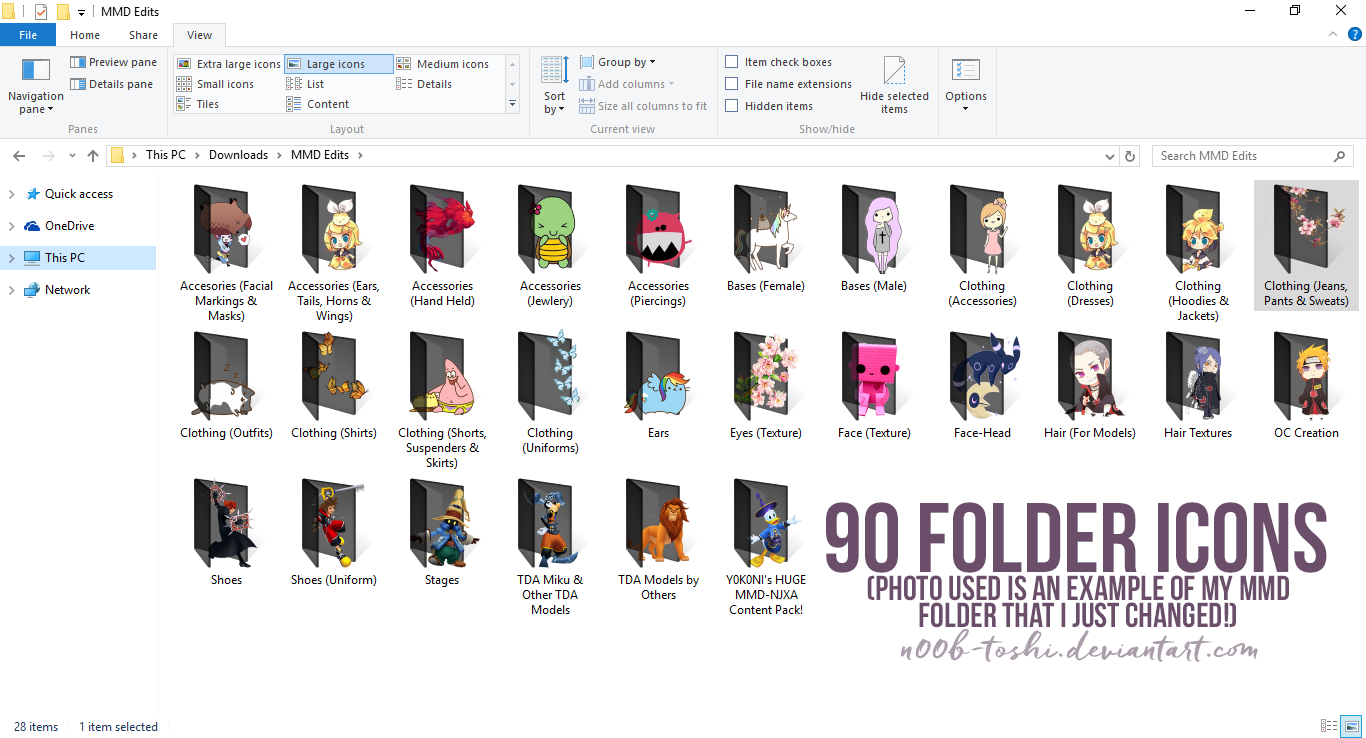The image size is (1366, 738).
Task: Switch to the Home tab
Action: tap(84, 34)
